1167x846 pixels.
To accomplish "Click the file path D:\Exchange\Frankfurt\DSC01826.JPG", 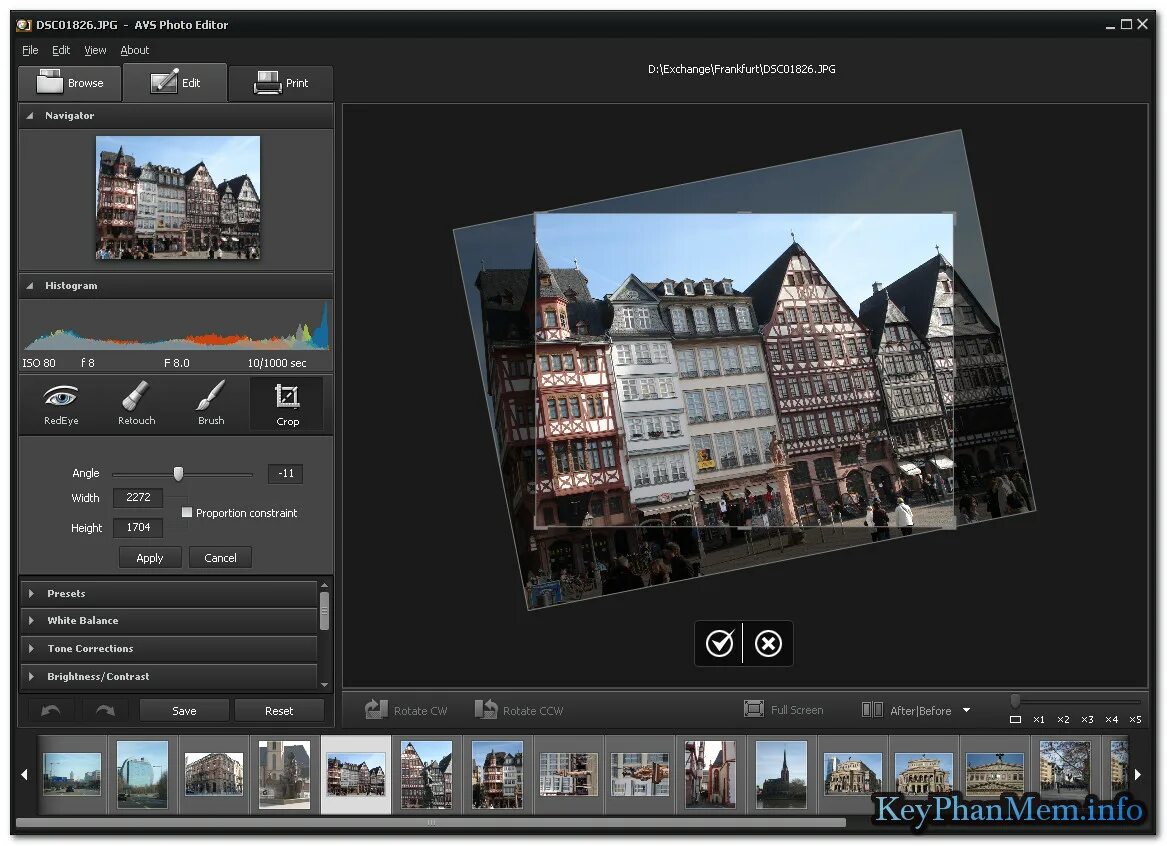I will 741,69.
